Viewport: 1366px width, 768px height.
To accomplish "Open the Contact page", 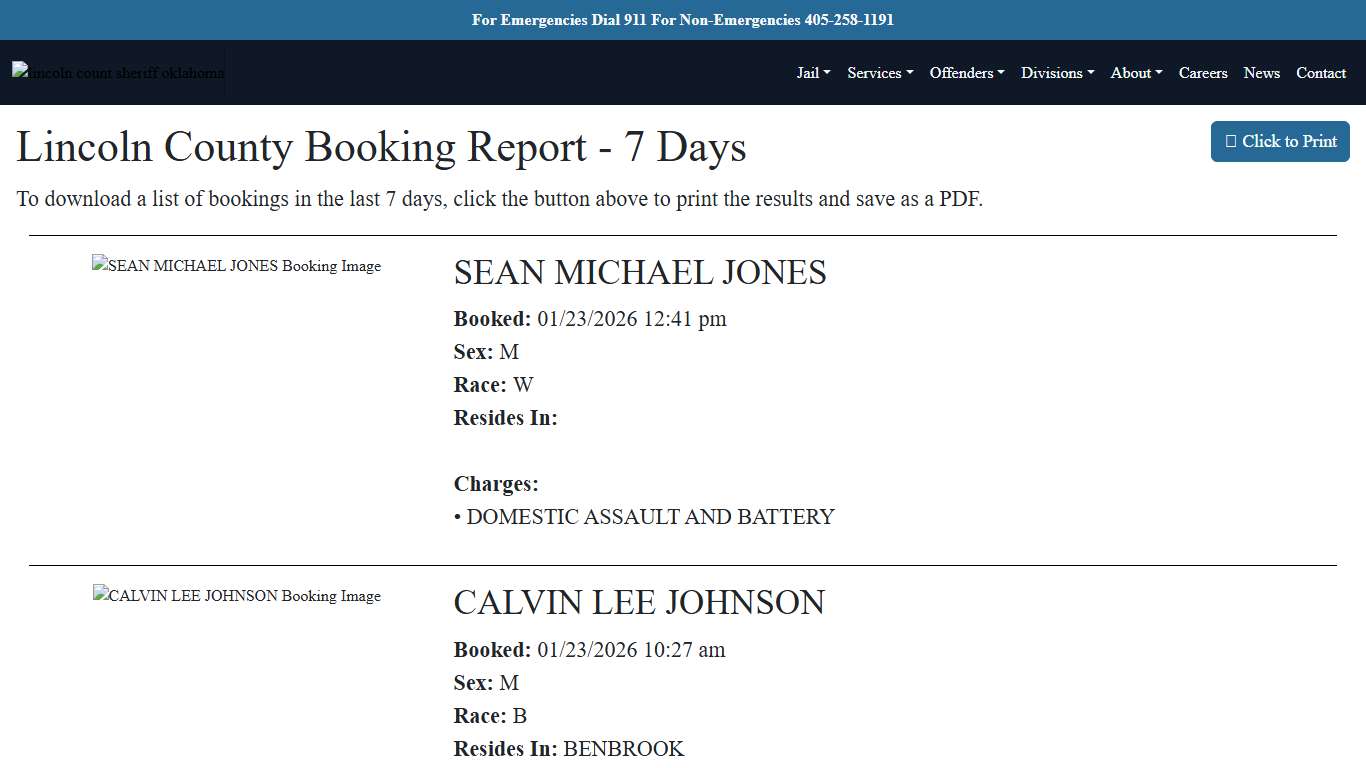I will (1321, 72).
